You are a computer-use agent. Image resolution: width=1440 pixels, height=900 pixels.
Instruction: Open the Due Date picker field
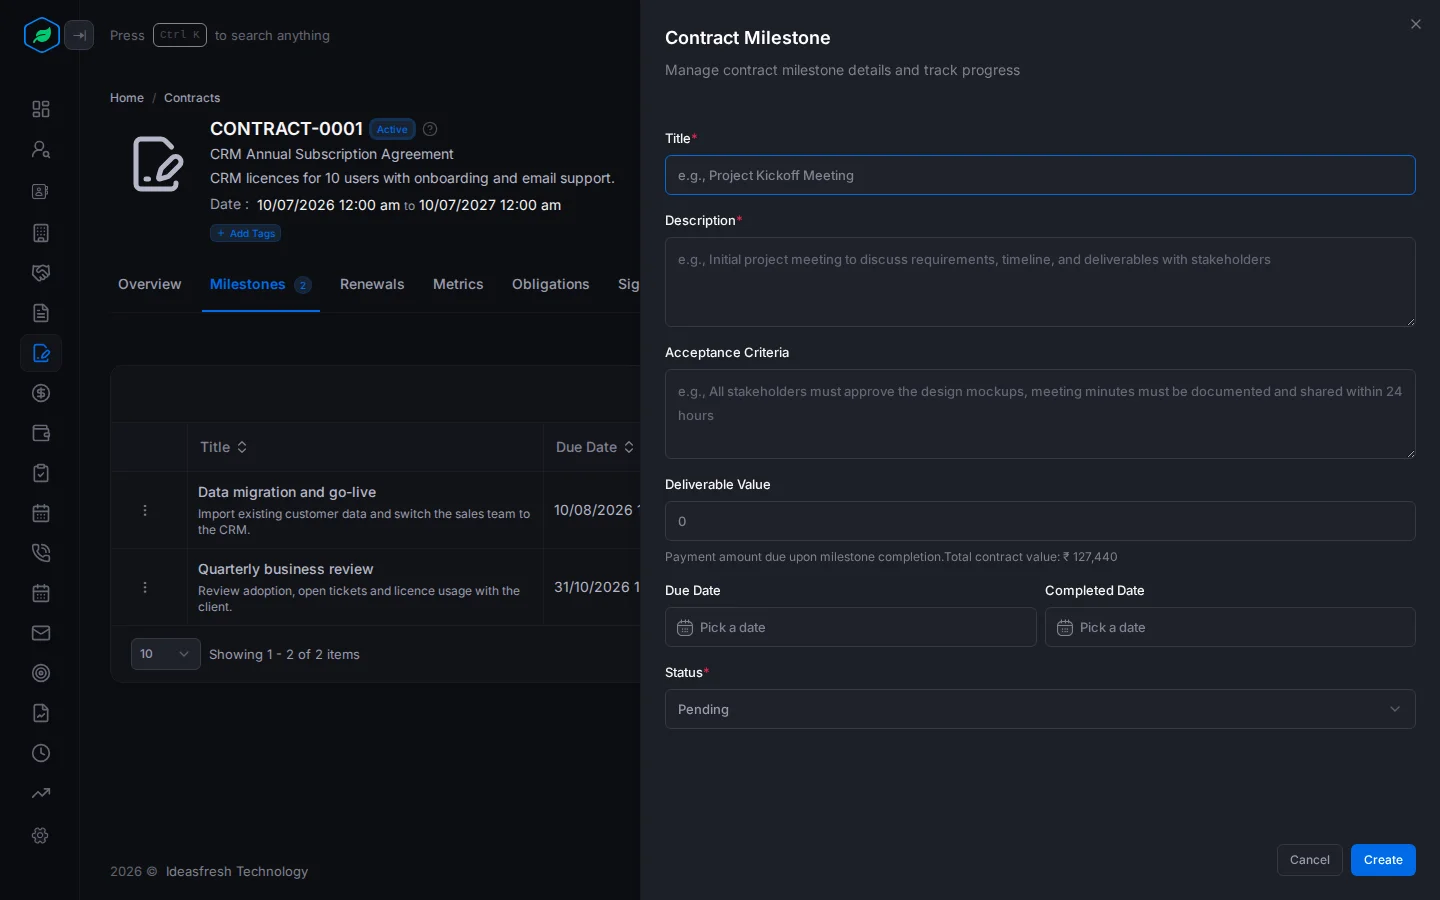tap(851, 627)
